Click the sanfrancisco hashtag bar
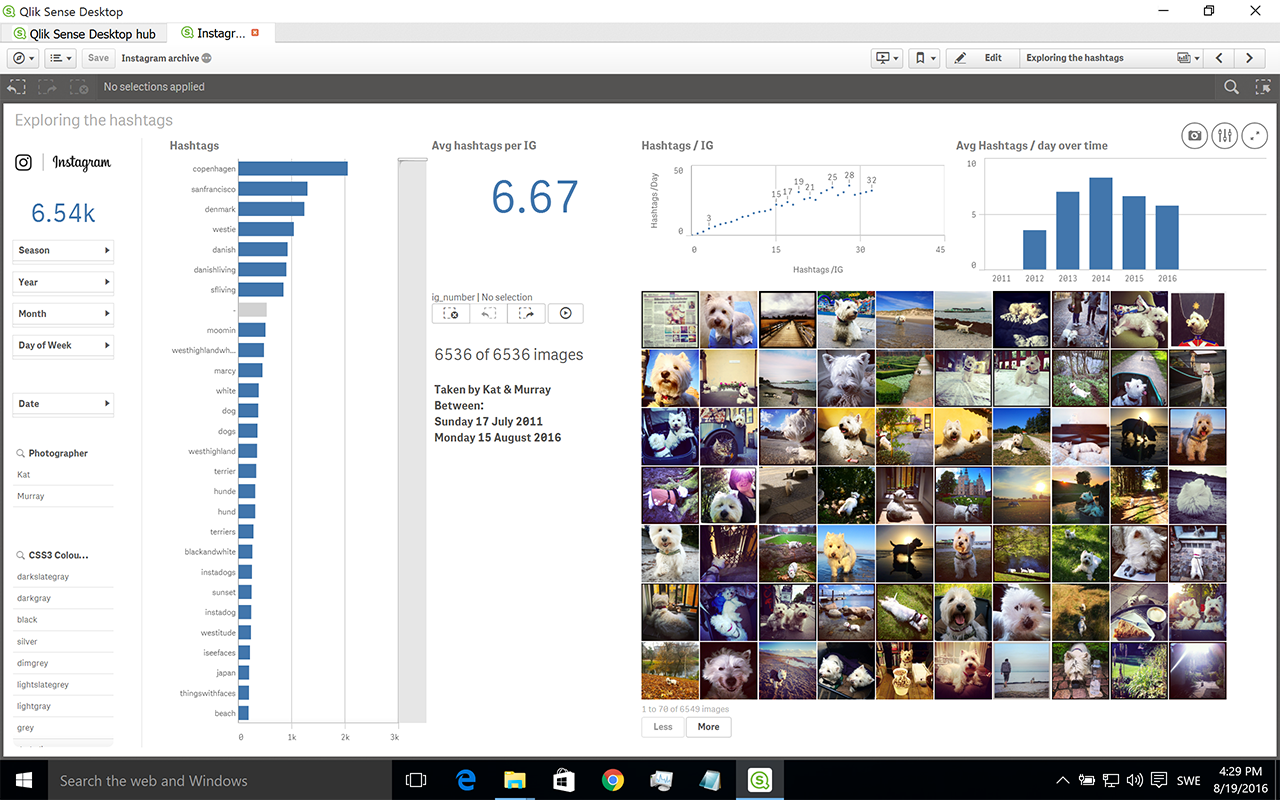The height and width of the screenshot is (800, 1280). point(273,189)
